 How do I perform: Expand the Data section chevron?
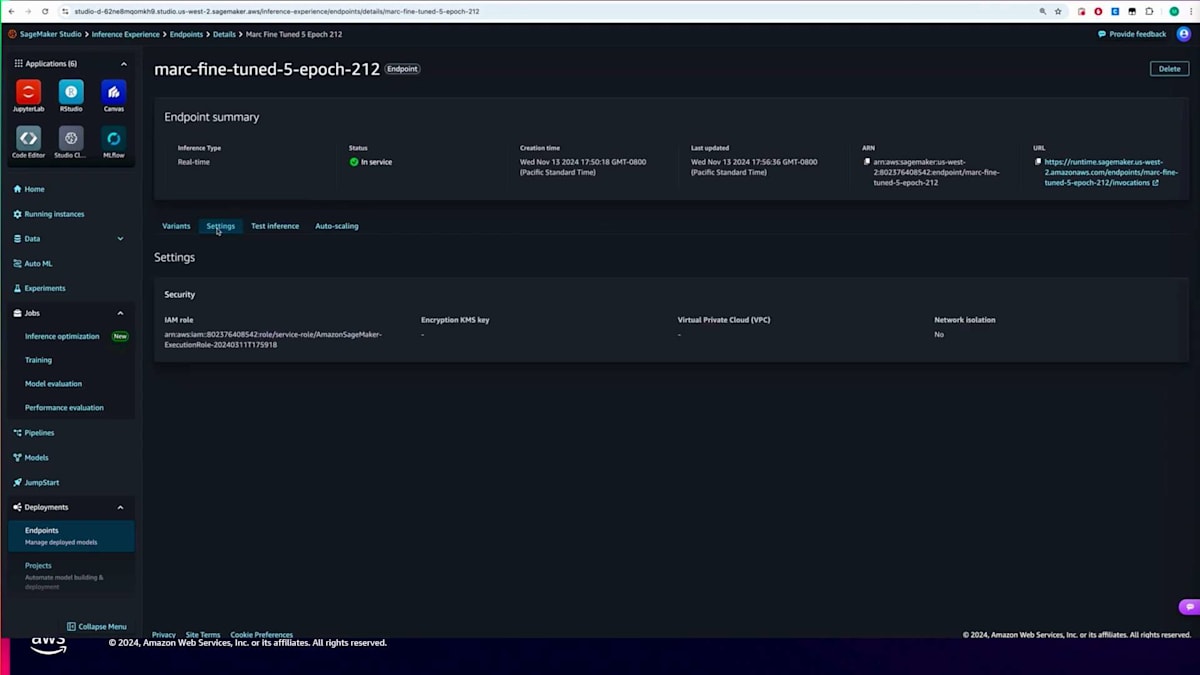pyautogui.click(x=121, y=239)
